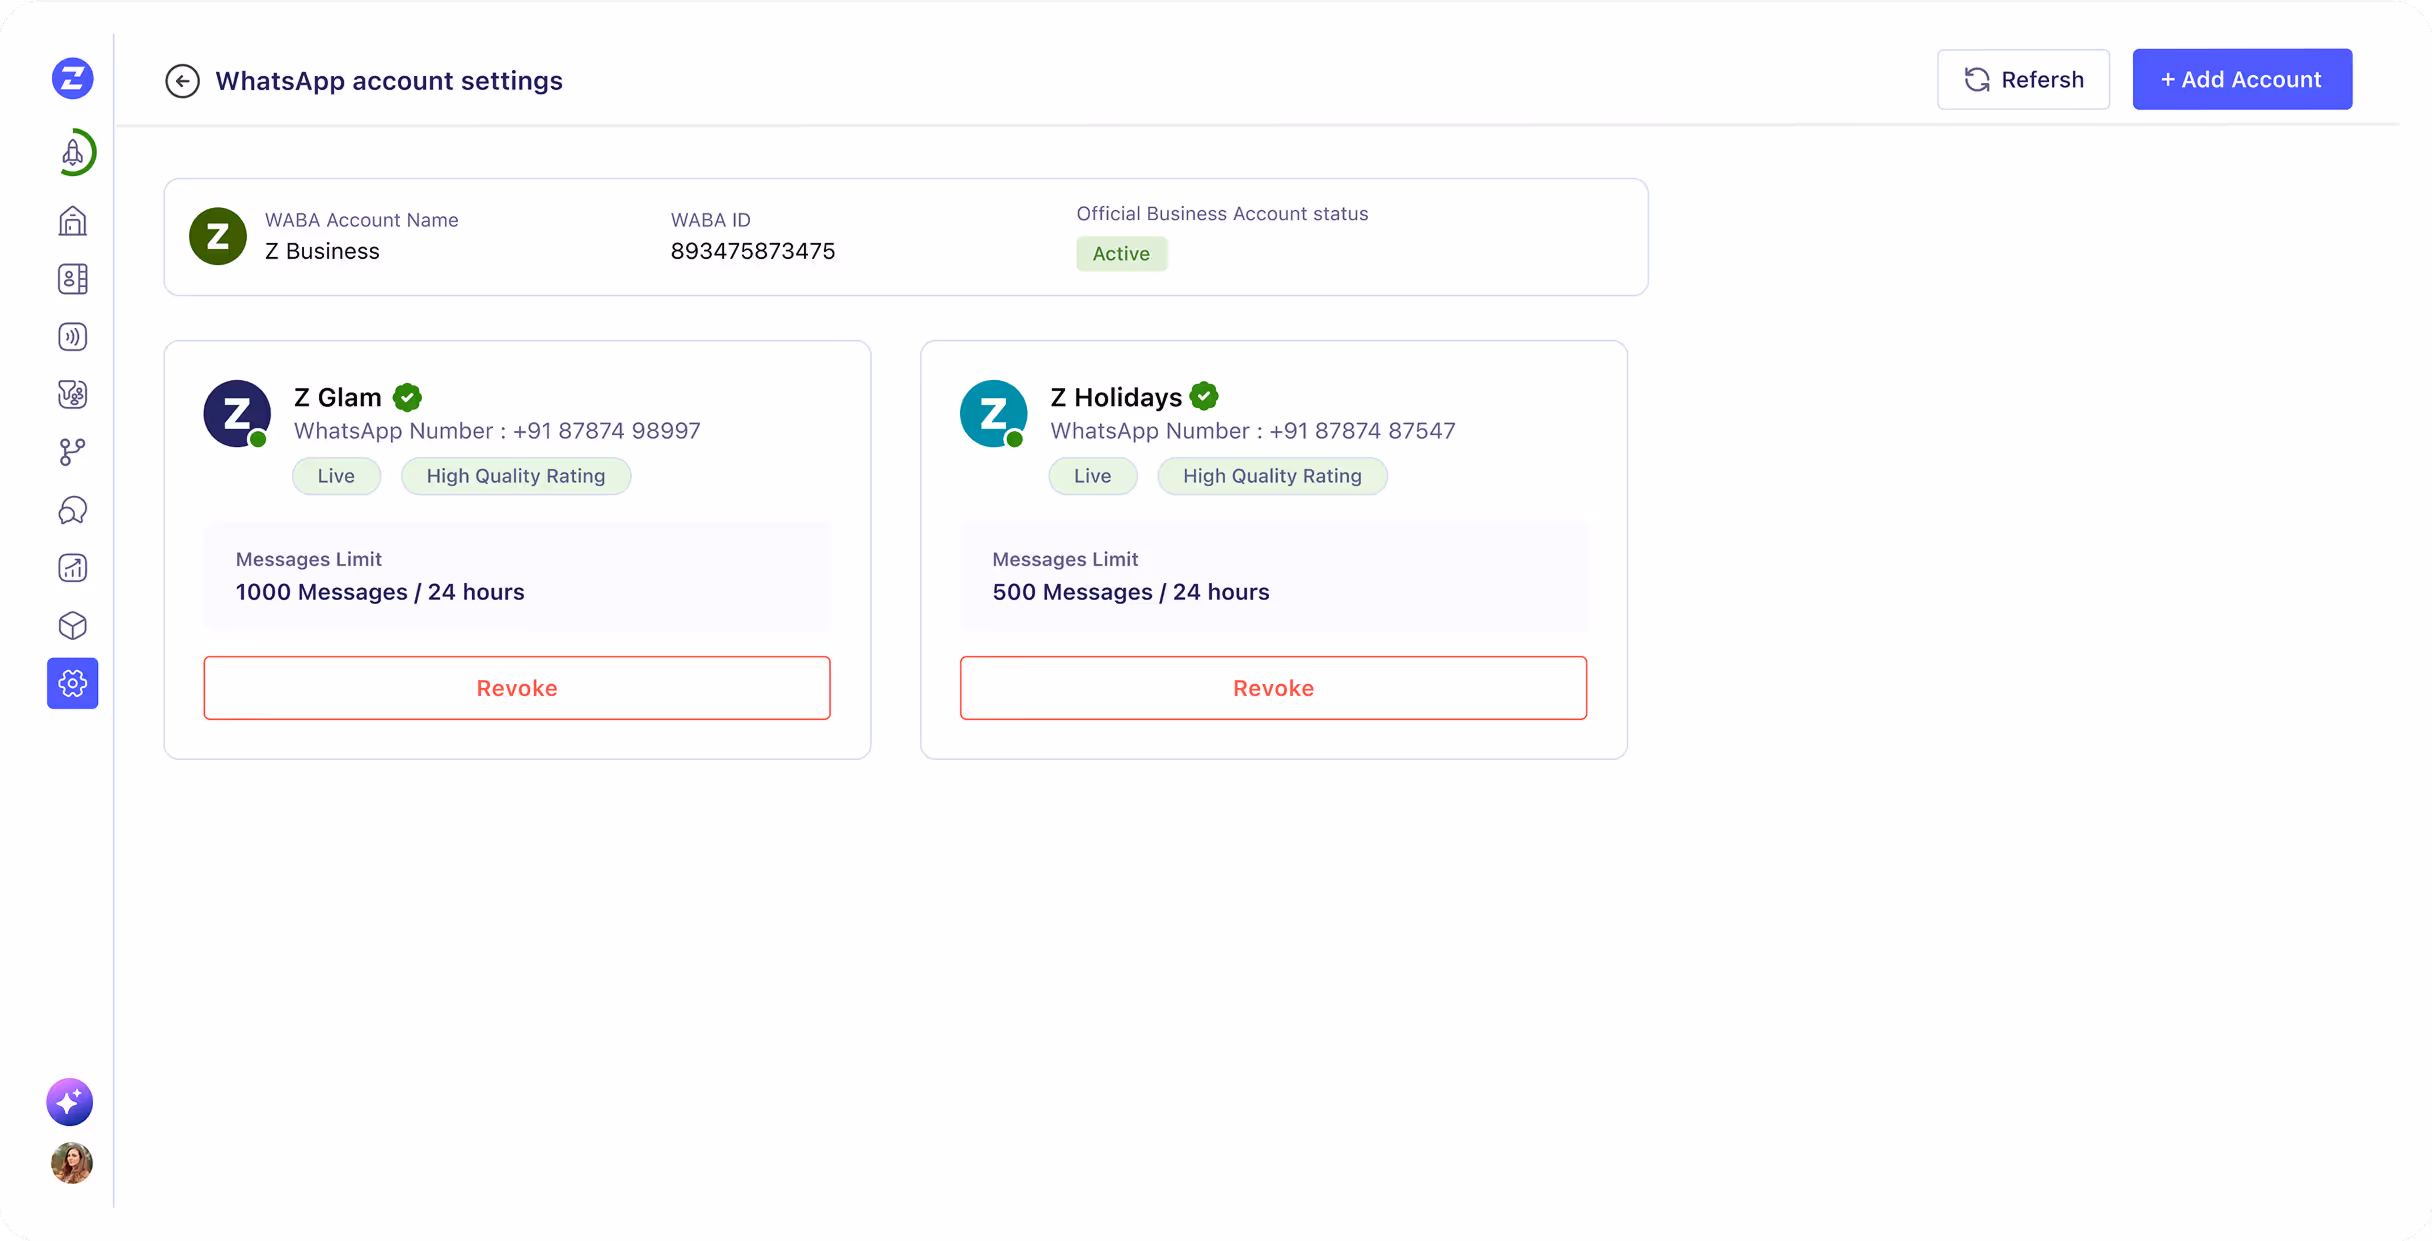Click the rocket onboarding progress icon
The height and width of the screenshot is (1241, 2432).
[x=73, y=153]
